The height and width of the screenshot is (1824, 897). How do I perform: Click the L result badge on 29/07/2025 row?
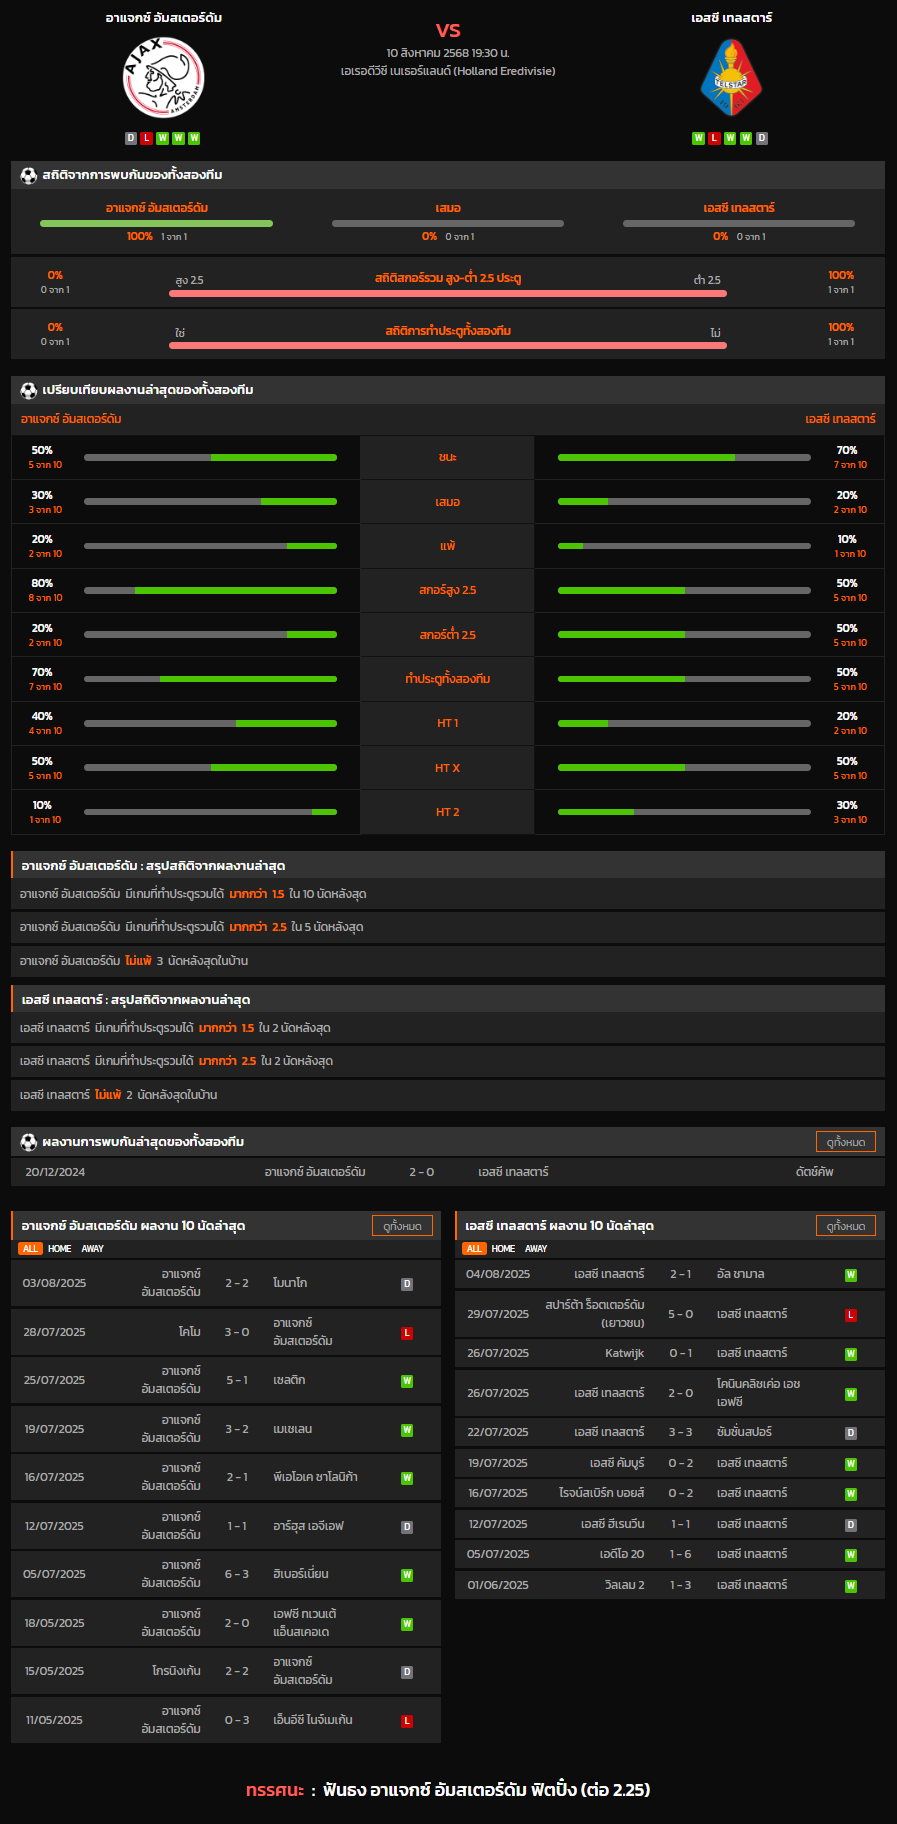851,1315
